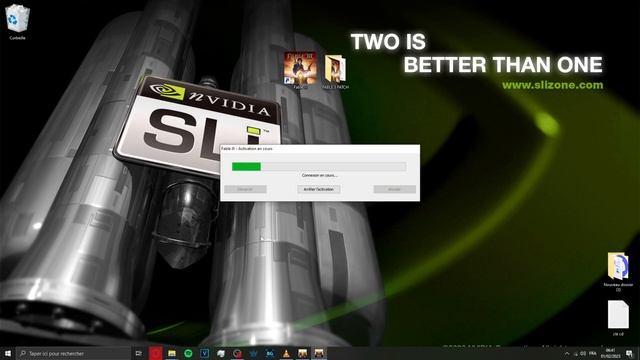Viewport: 640px width, 360px height.
Task: Open the active Fable III taskbar icon
Action: tap(319, 353)
